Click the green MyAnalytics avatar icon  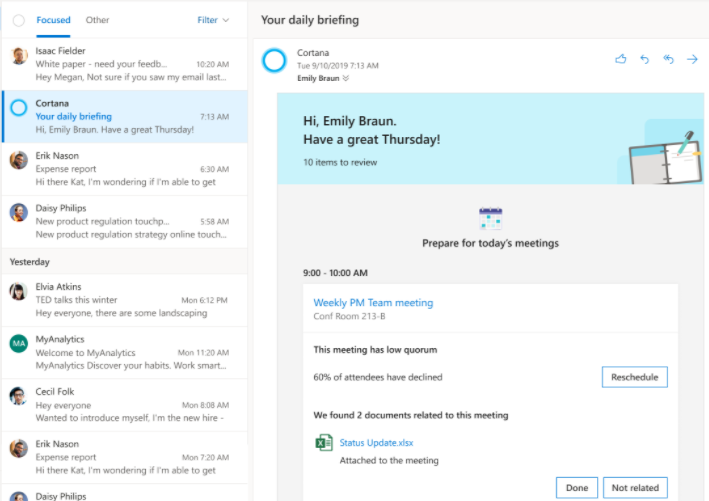18,344
